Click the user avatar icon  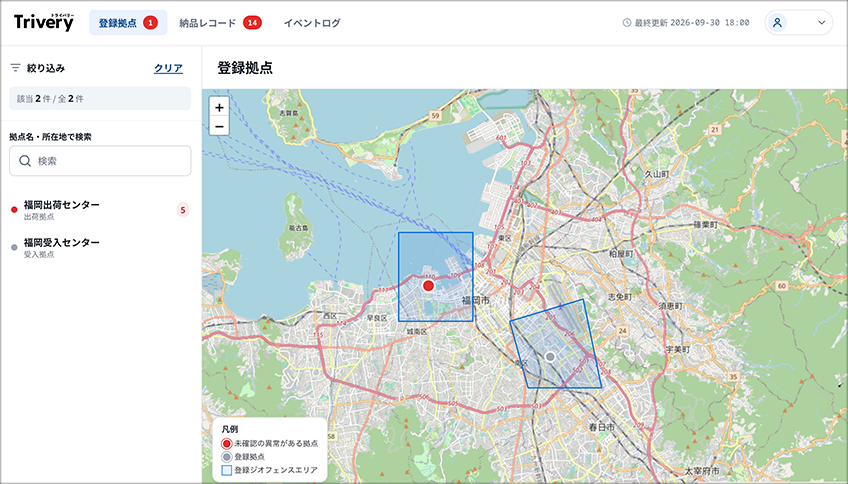point(777,23)
